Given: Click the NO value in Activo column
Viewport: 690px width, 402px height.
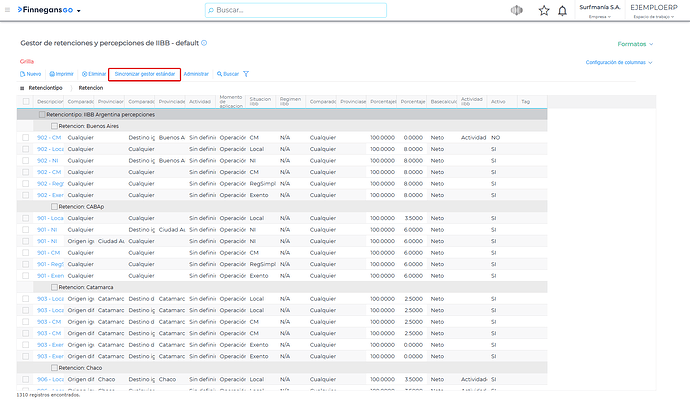Looking at the screenshot, I should click(x=495, y=138).
